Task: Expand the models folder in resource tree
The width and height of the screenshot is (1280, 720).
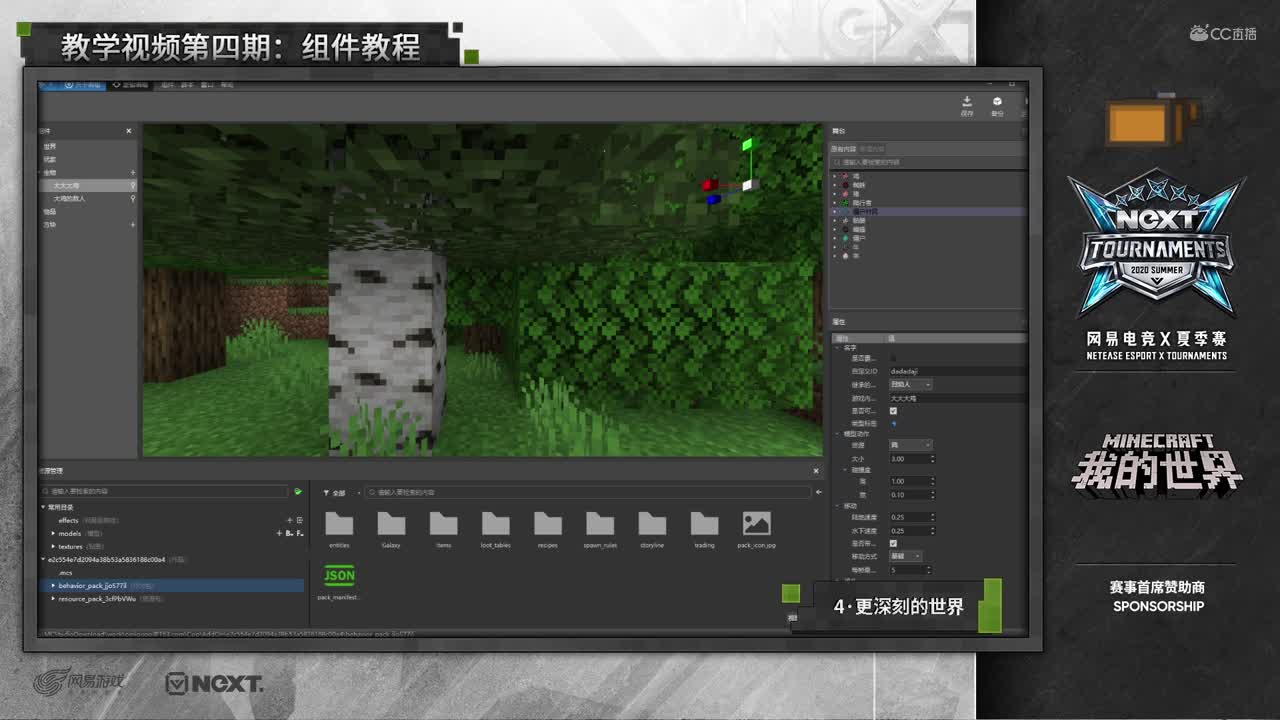Action: (x=54, y=533)
